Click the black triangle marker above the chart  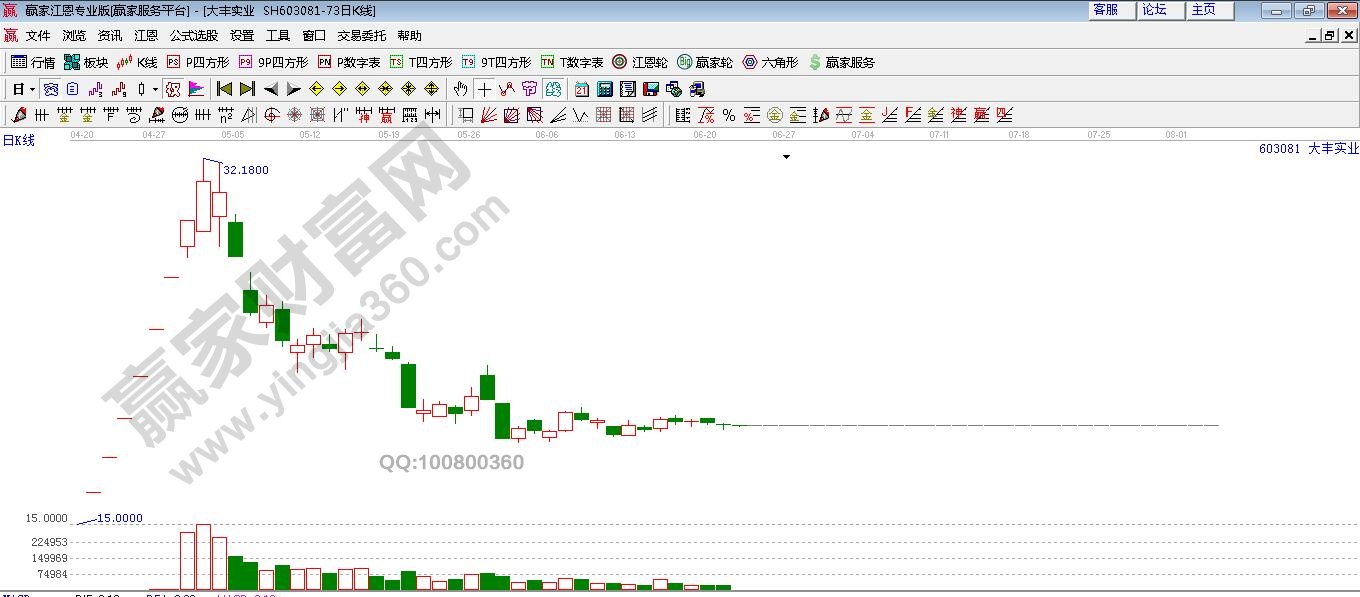click(786, 157)
